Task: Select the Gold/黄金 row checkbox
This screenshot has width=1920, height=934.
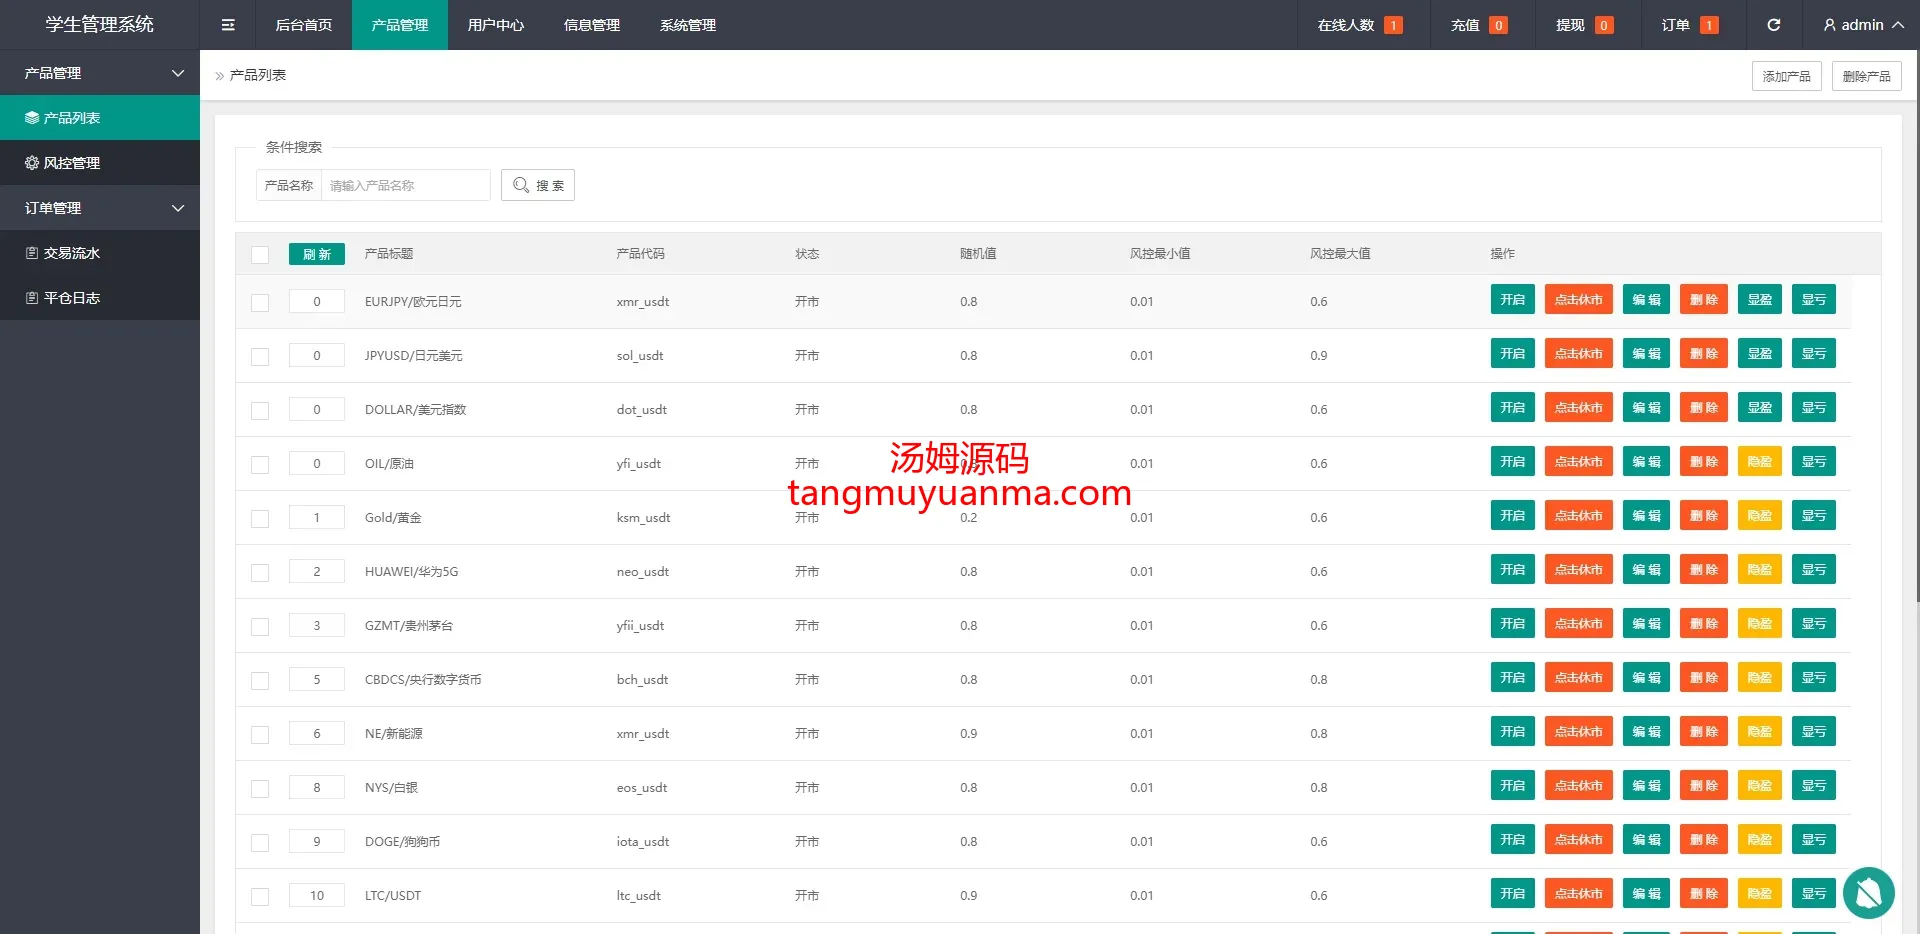Action: click(260, 518)
